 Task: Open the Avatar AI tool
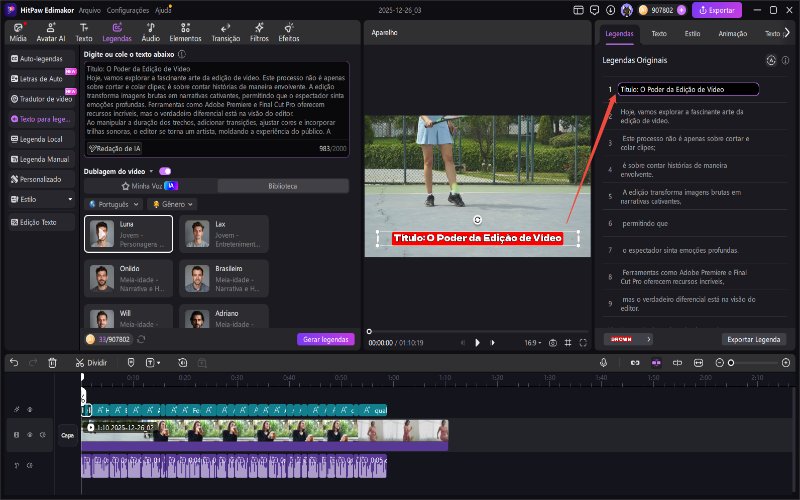[51, 32]
